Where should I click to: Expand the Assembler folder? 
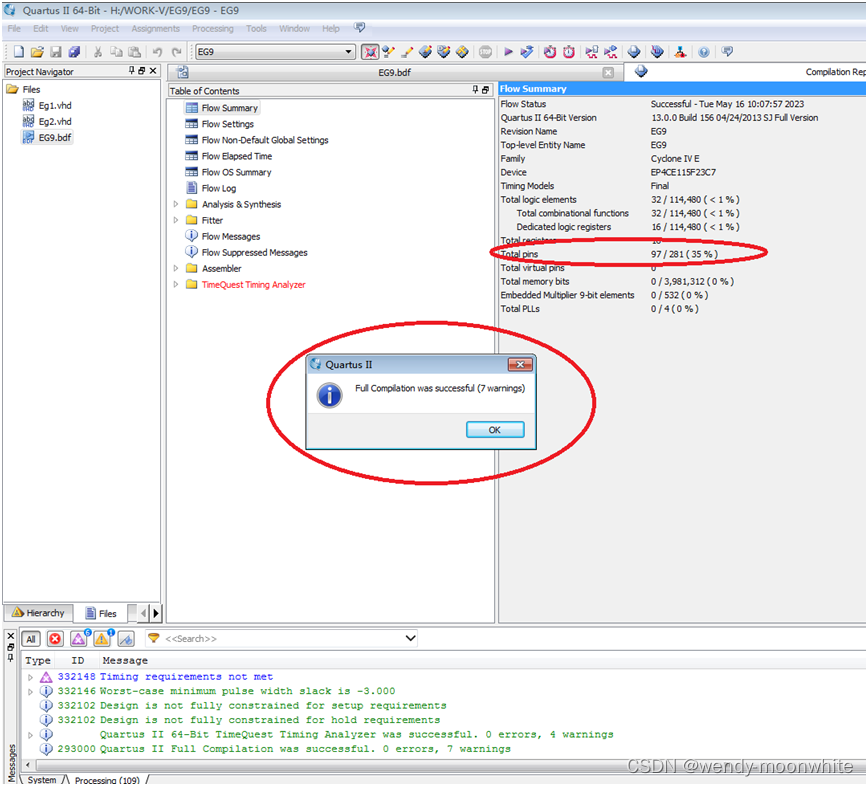point(176,268)
